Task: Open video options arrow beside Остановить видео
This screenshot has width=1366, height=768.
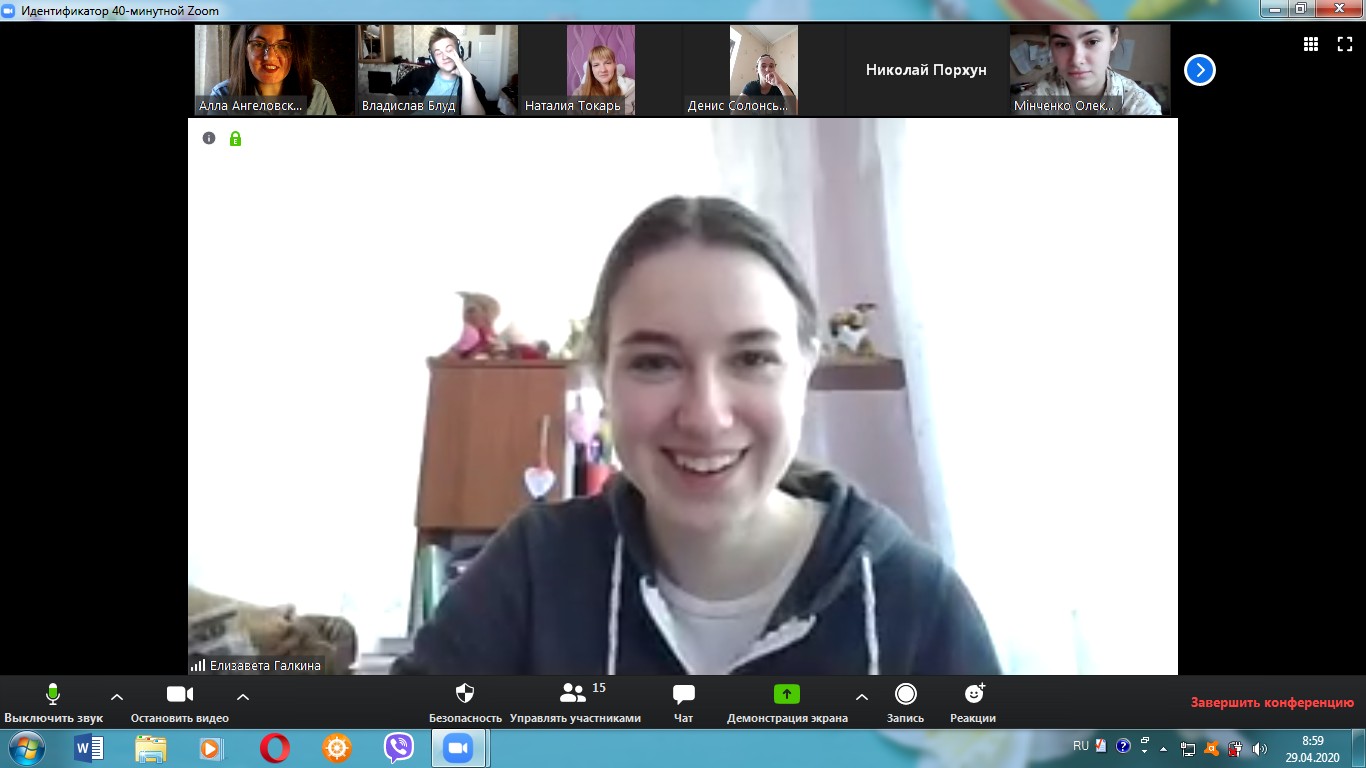Action: [243, 696]
